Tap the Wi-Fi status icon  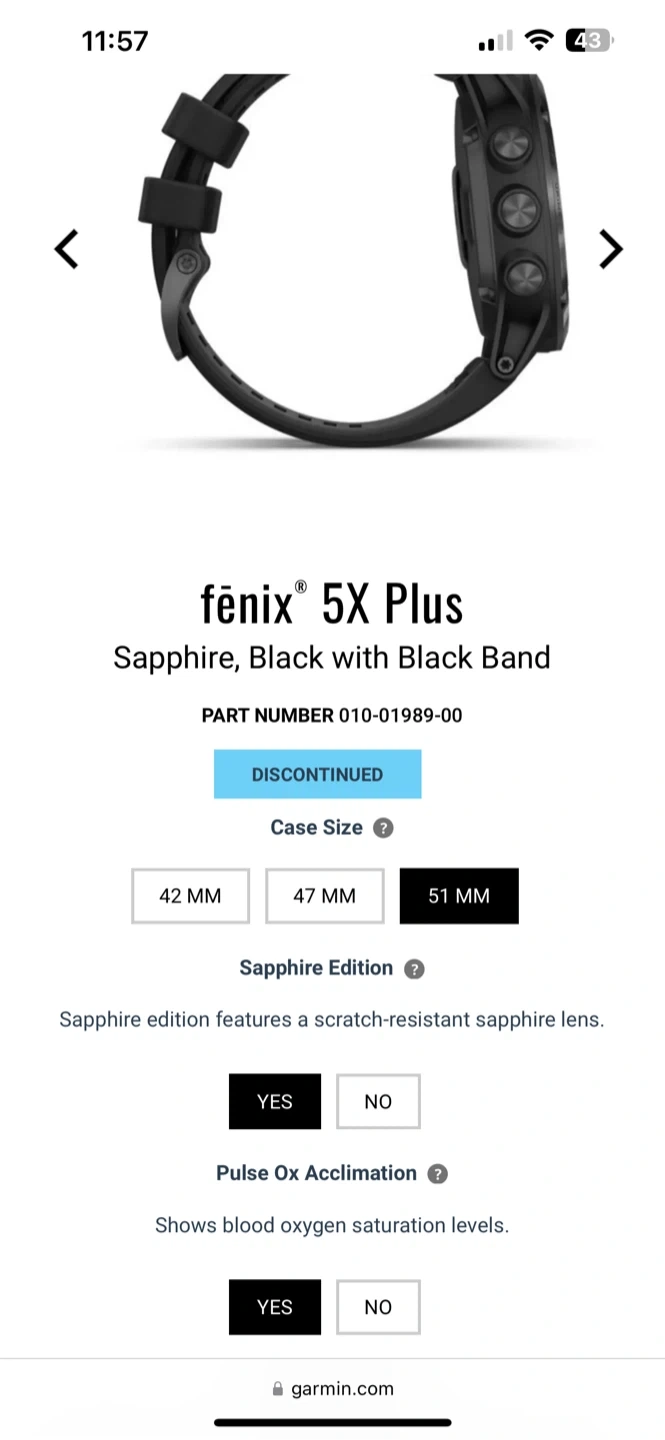[x=539, y=41]
